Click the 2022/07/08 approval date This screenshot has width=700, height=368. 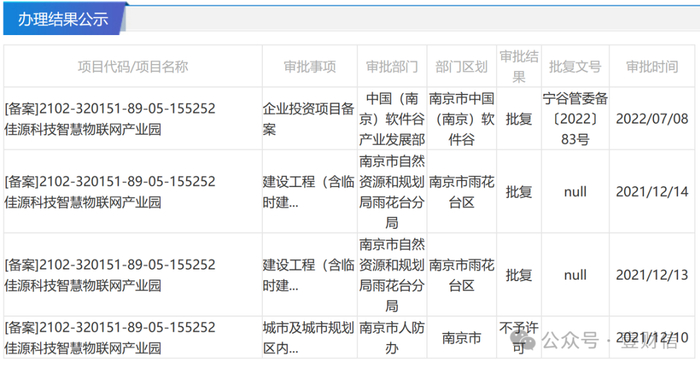652,119
